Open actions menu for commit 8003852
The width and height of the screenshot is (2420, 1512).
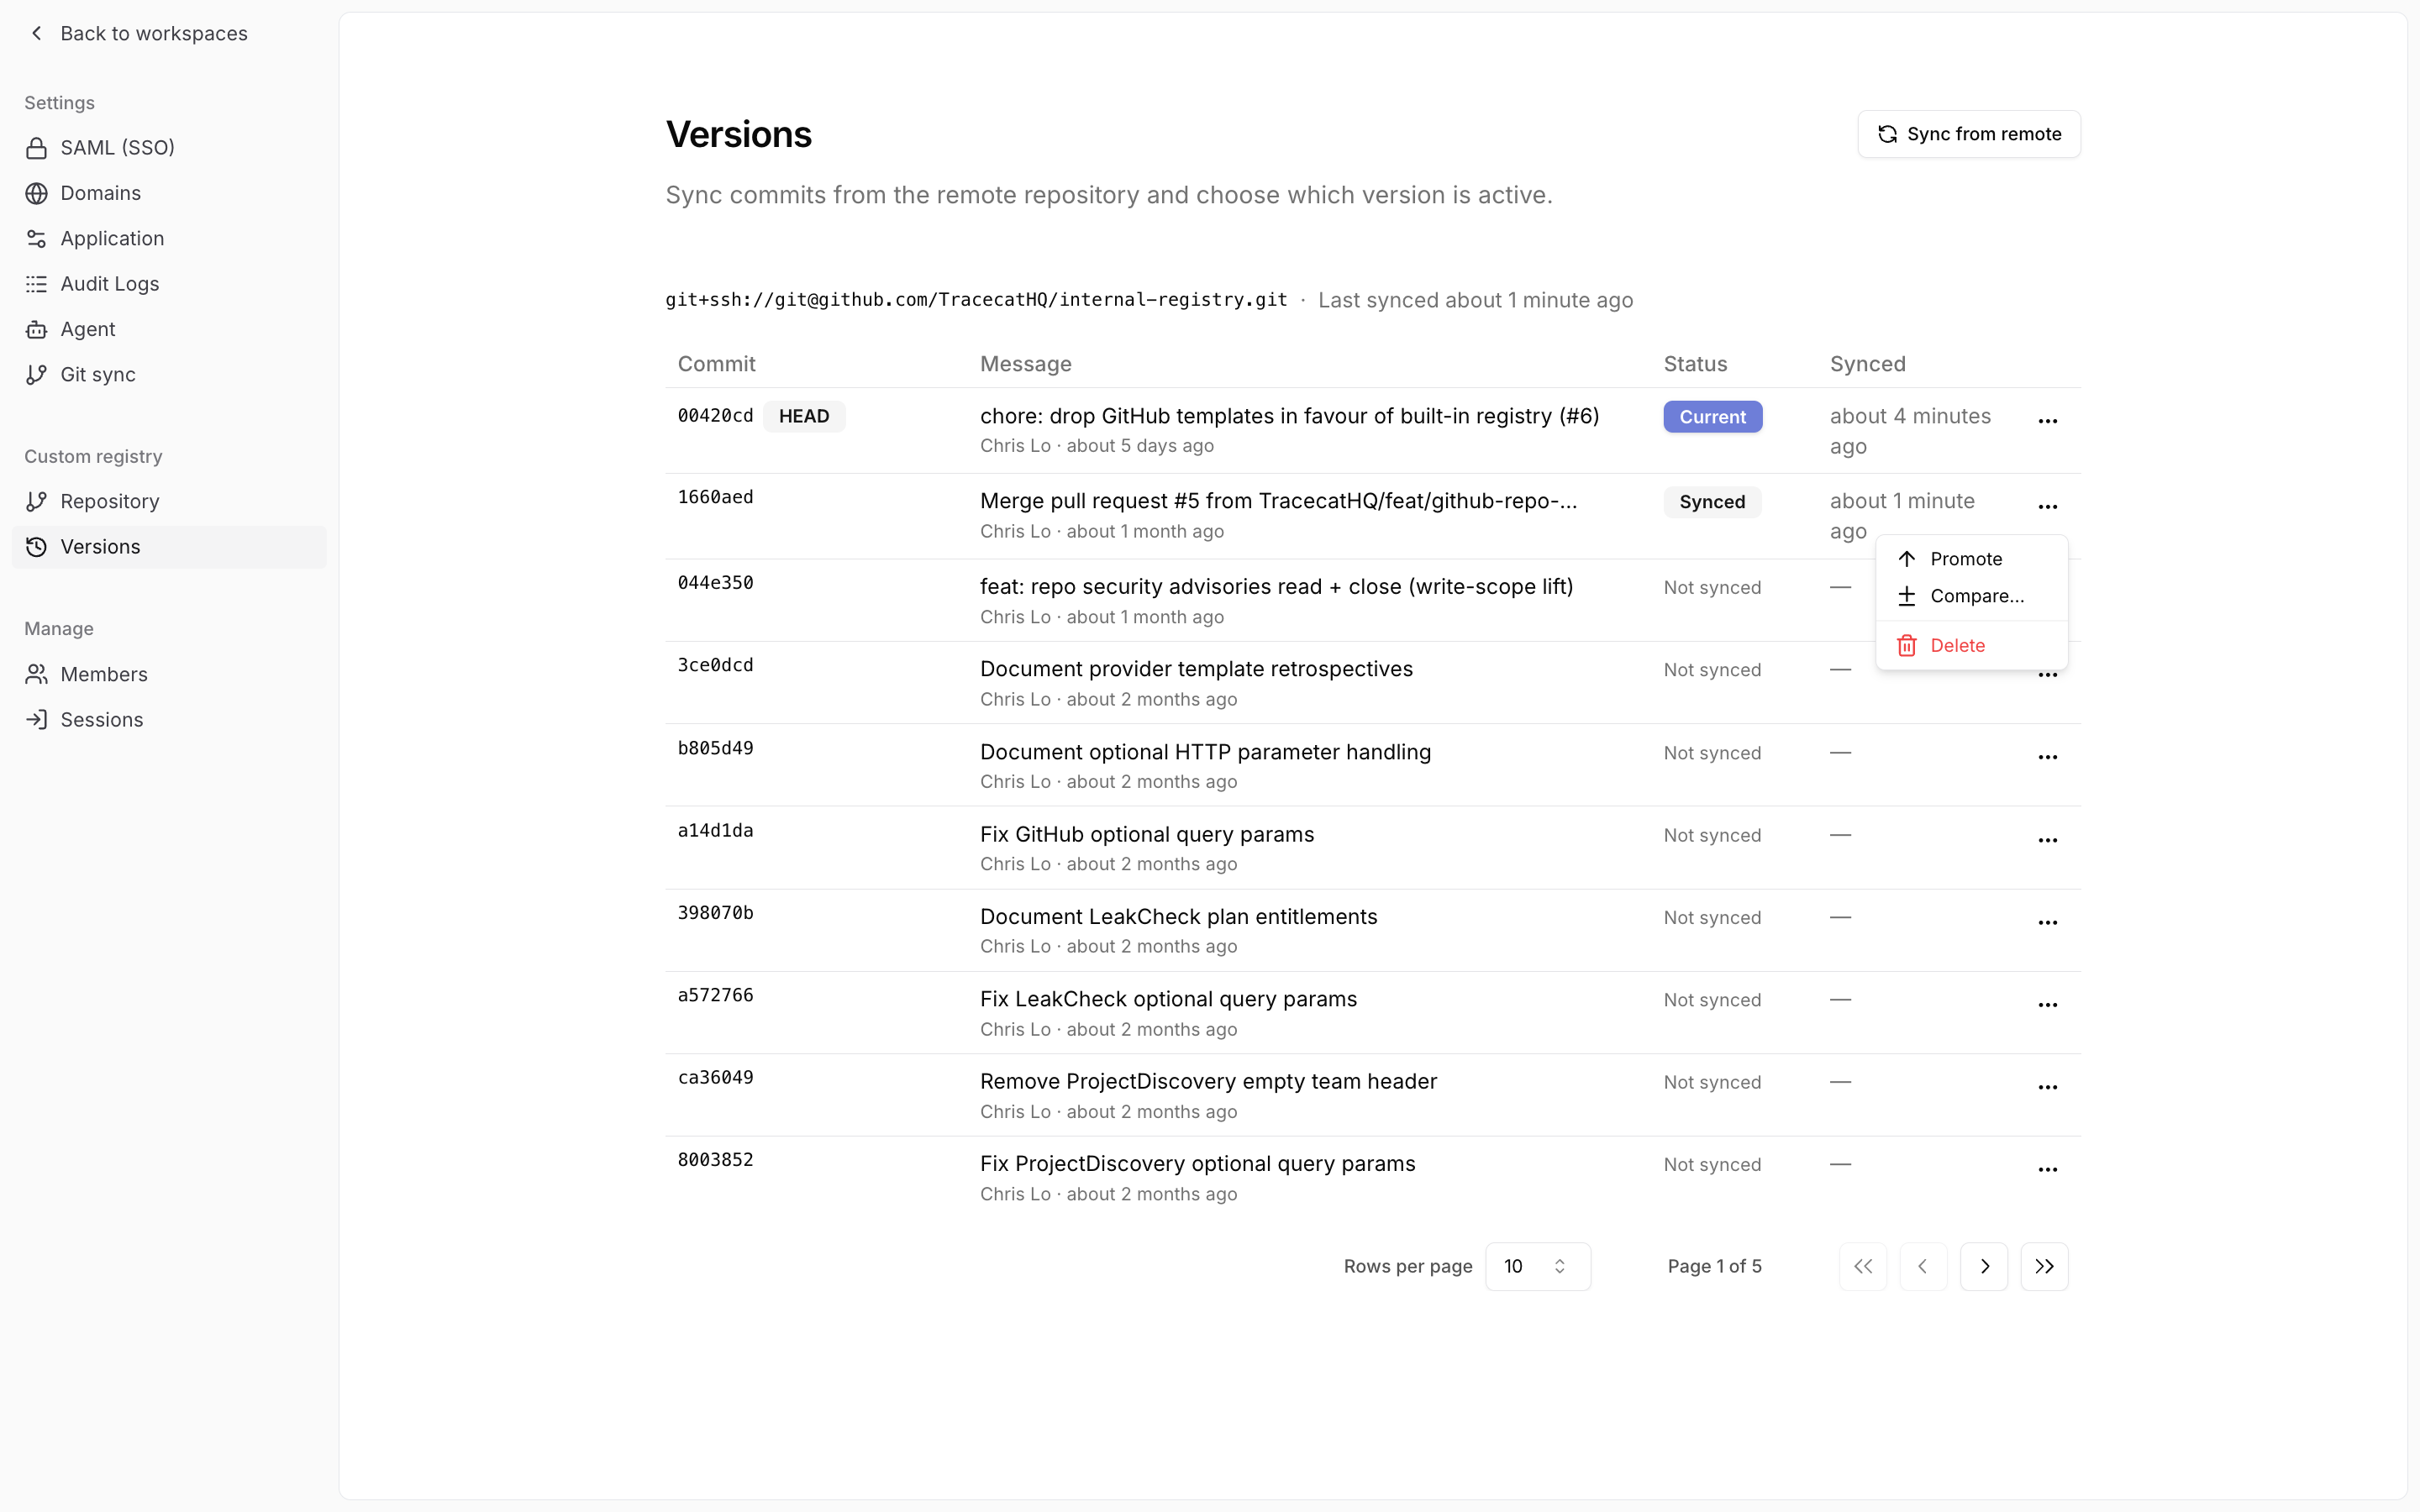[x=2047, y=1169]
